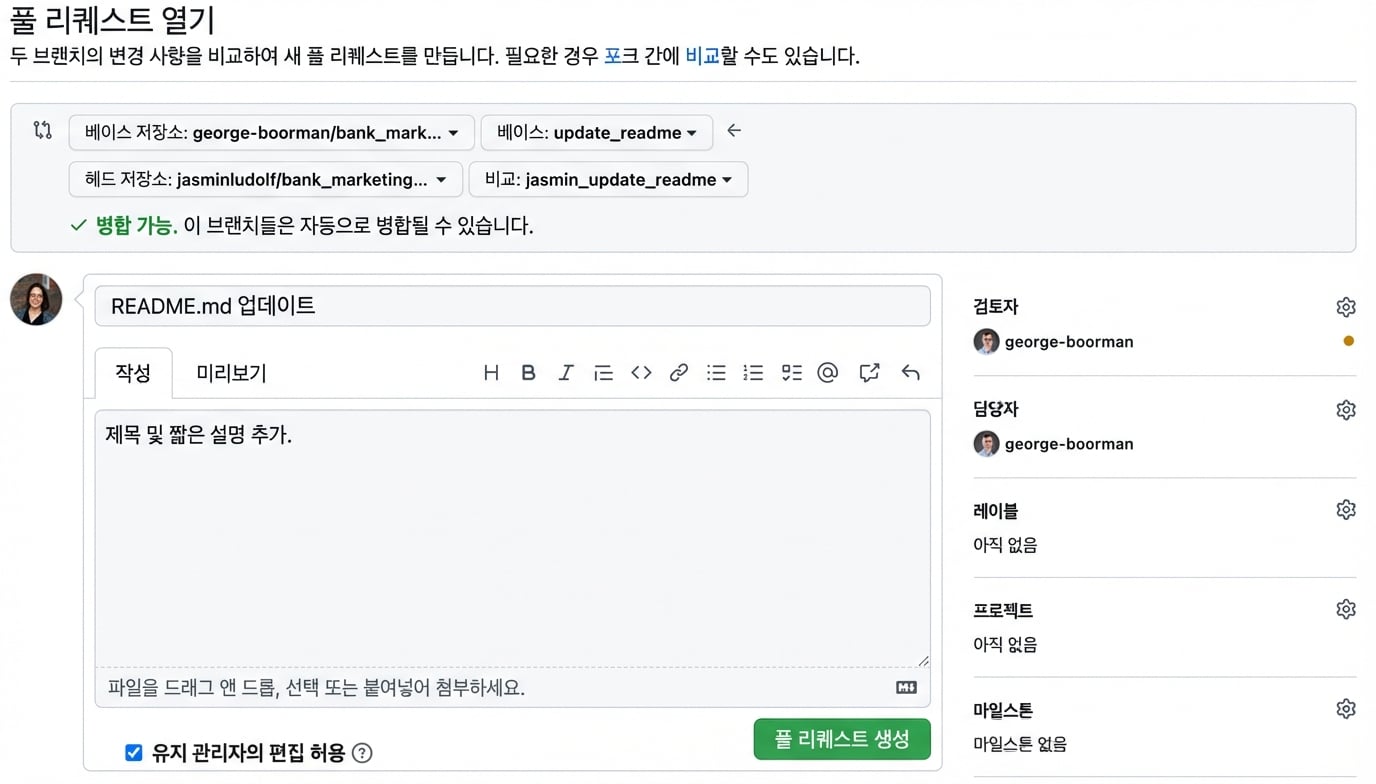Open the 베이스: update_readme branch dropdown
The width and height of the screenshot is (1376, 784).
(x=597, y=132)
